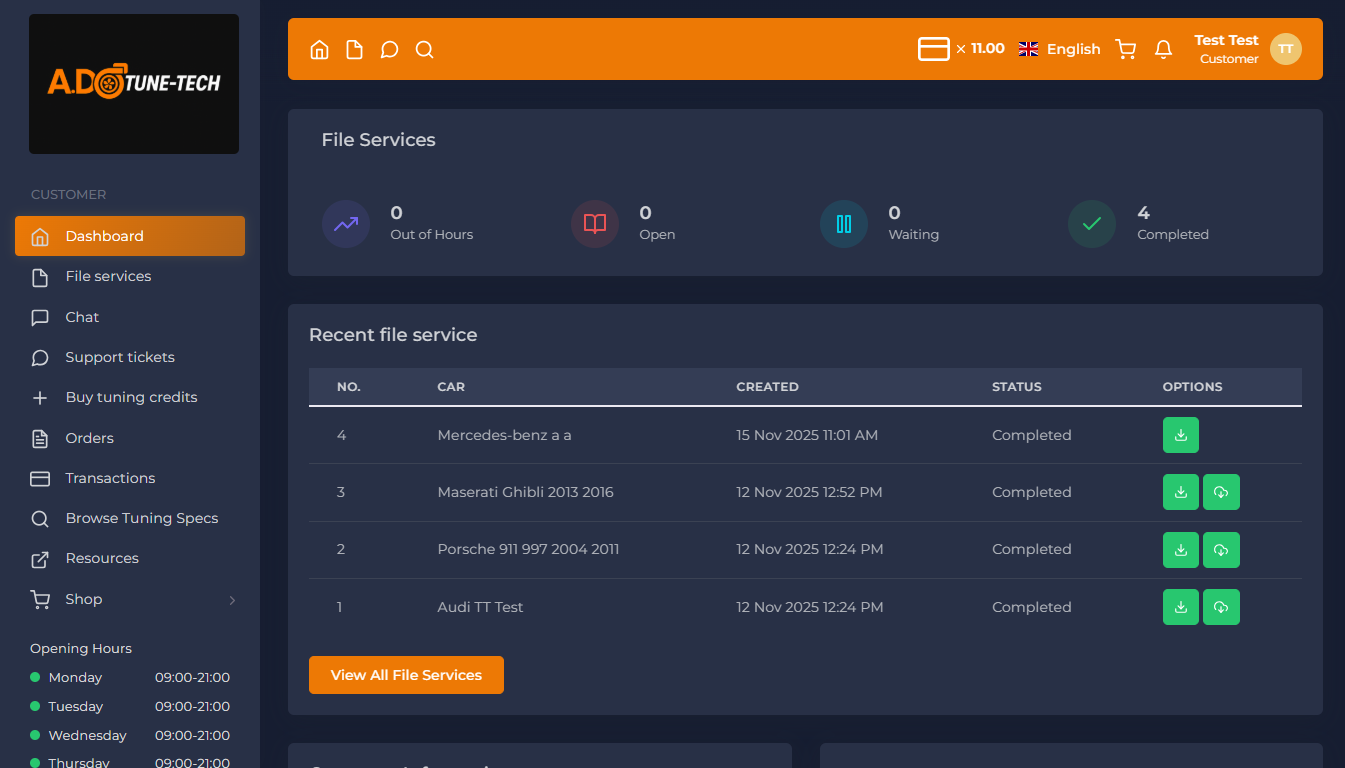Click the Waiting pause icon
Screen dimensions: 1345x768
844,224
